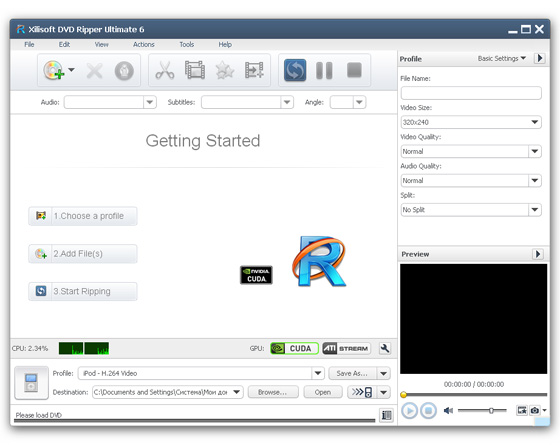Adjust the preview volume slider
The width and height of the screenshot is (560, 445).
[482, 411]
